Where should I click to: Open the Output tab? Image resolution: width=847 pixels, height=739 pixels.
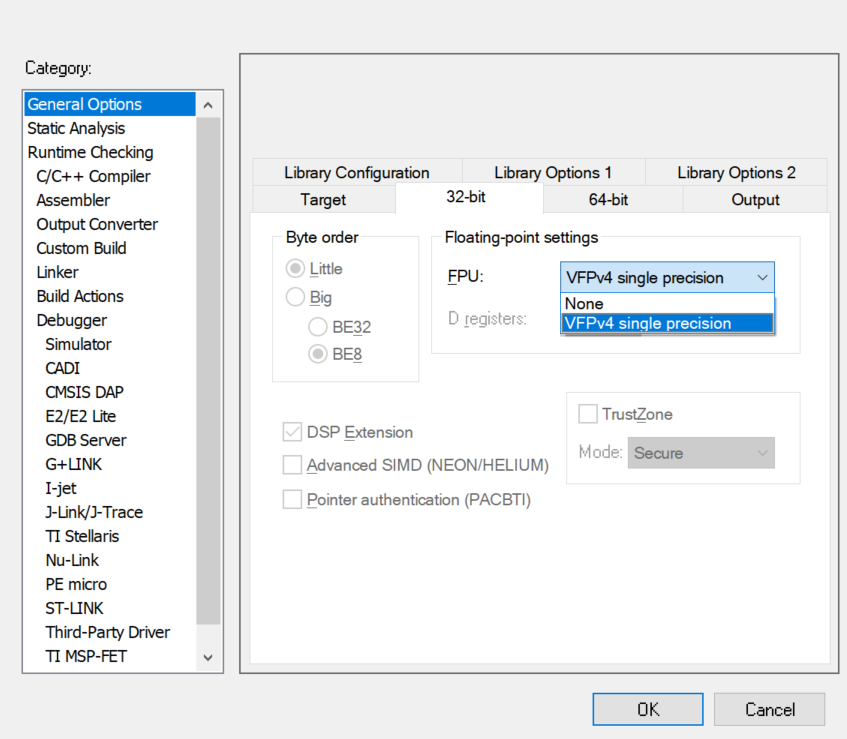(x=755, y=199)
